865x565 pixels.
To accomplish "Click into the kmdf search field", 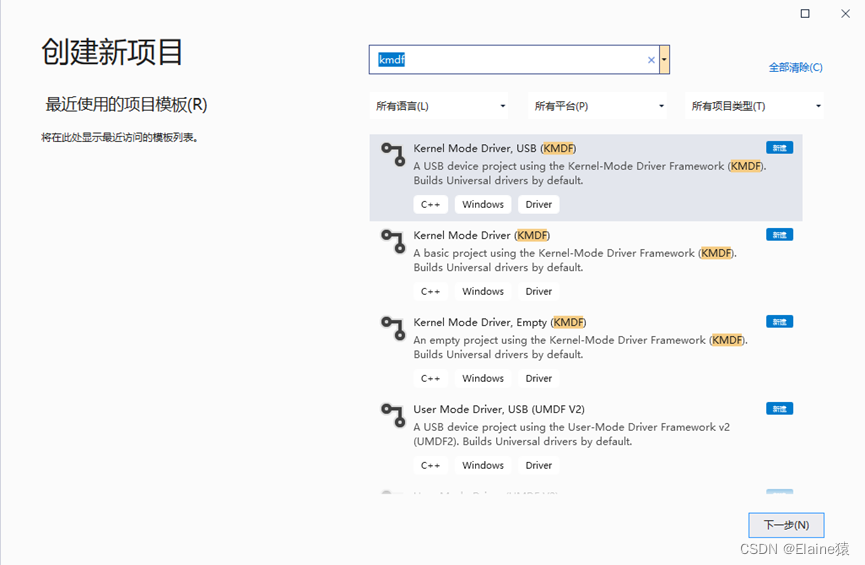I will point(513,60).
